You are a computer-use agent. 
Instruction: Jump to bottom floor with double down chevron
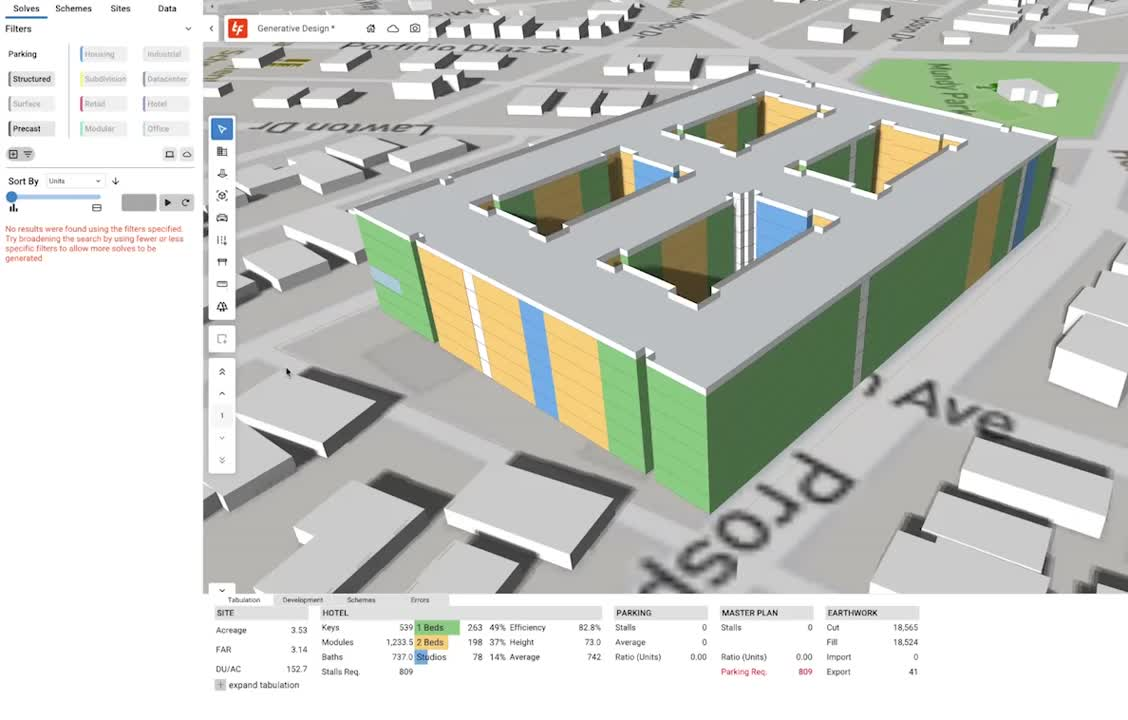(x=222, y=460)
